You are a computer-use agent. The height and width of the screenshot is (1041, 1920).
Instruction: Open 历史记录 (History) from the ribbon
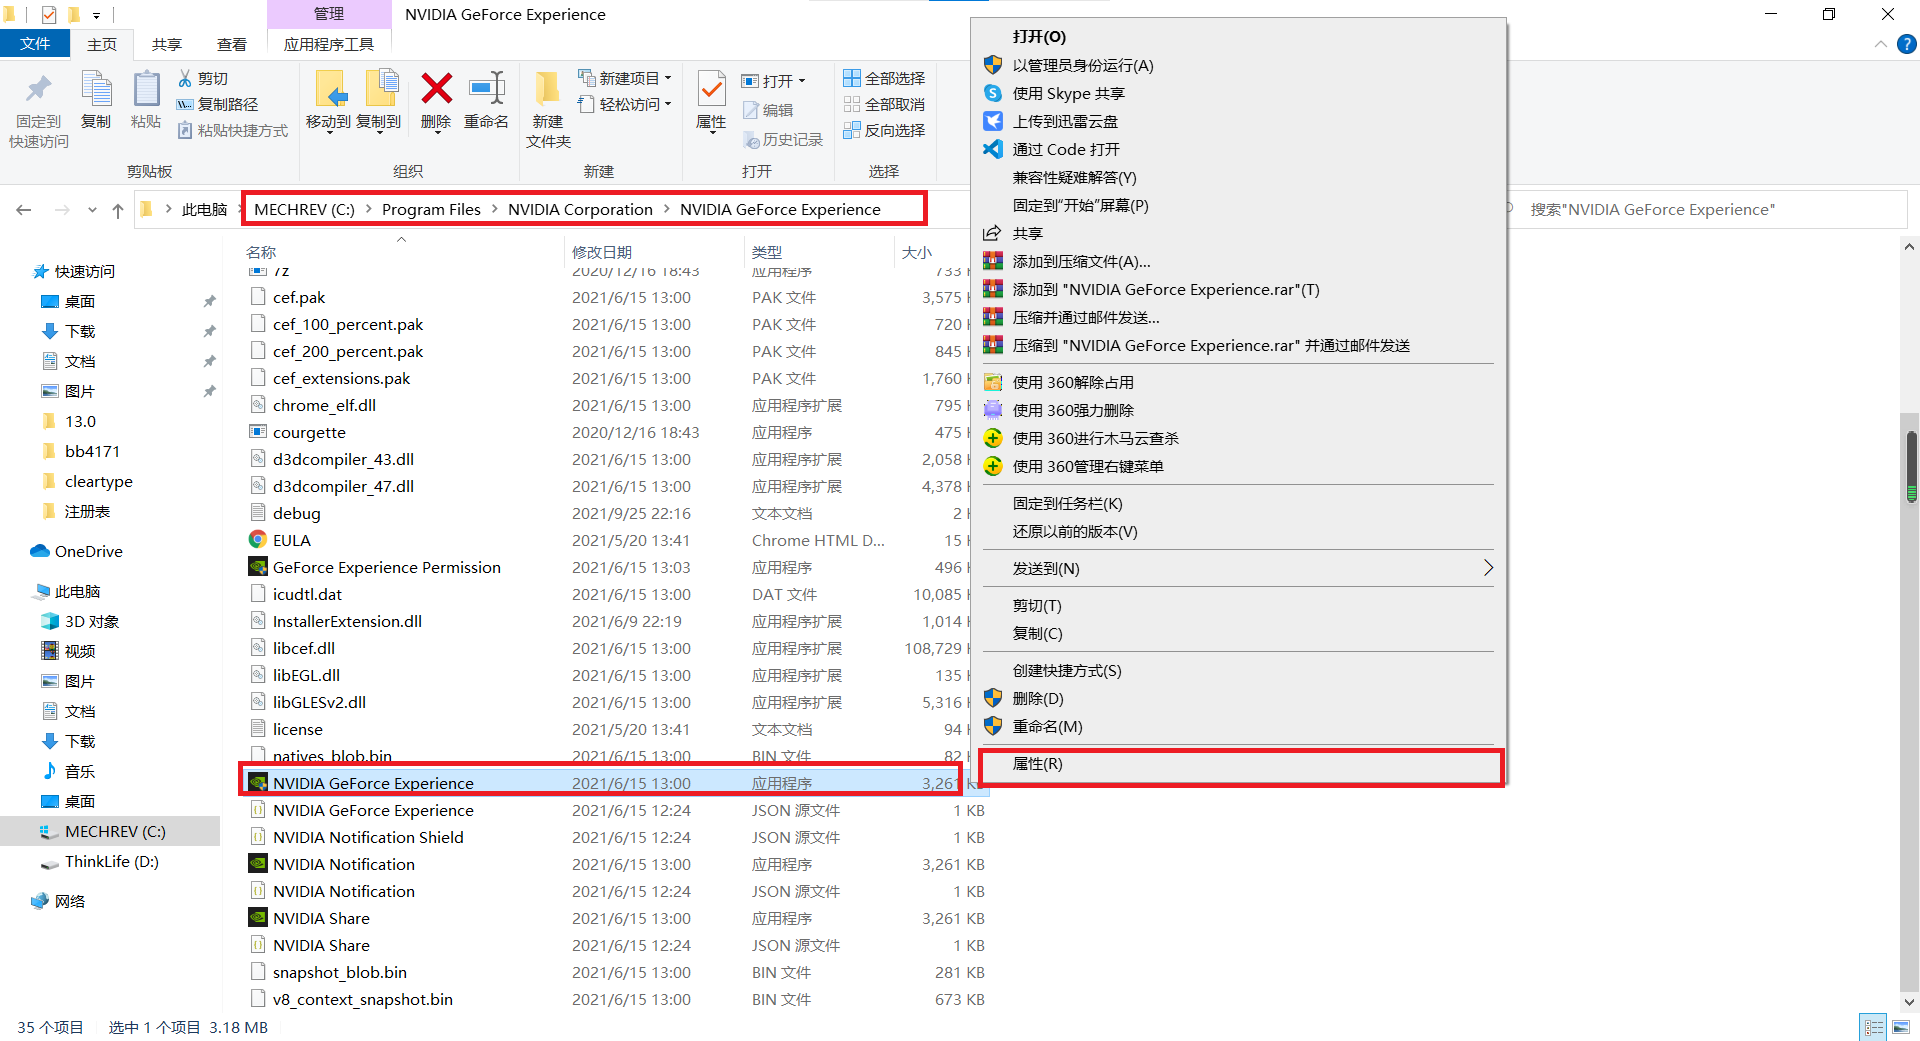[783, 139]
